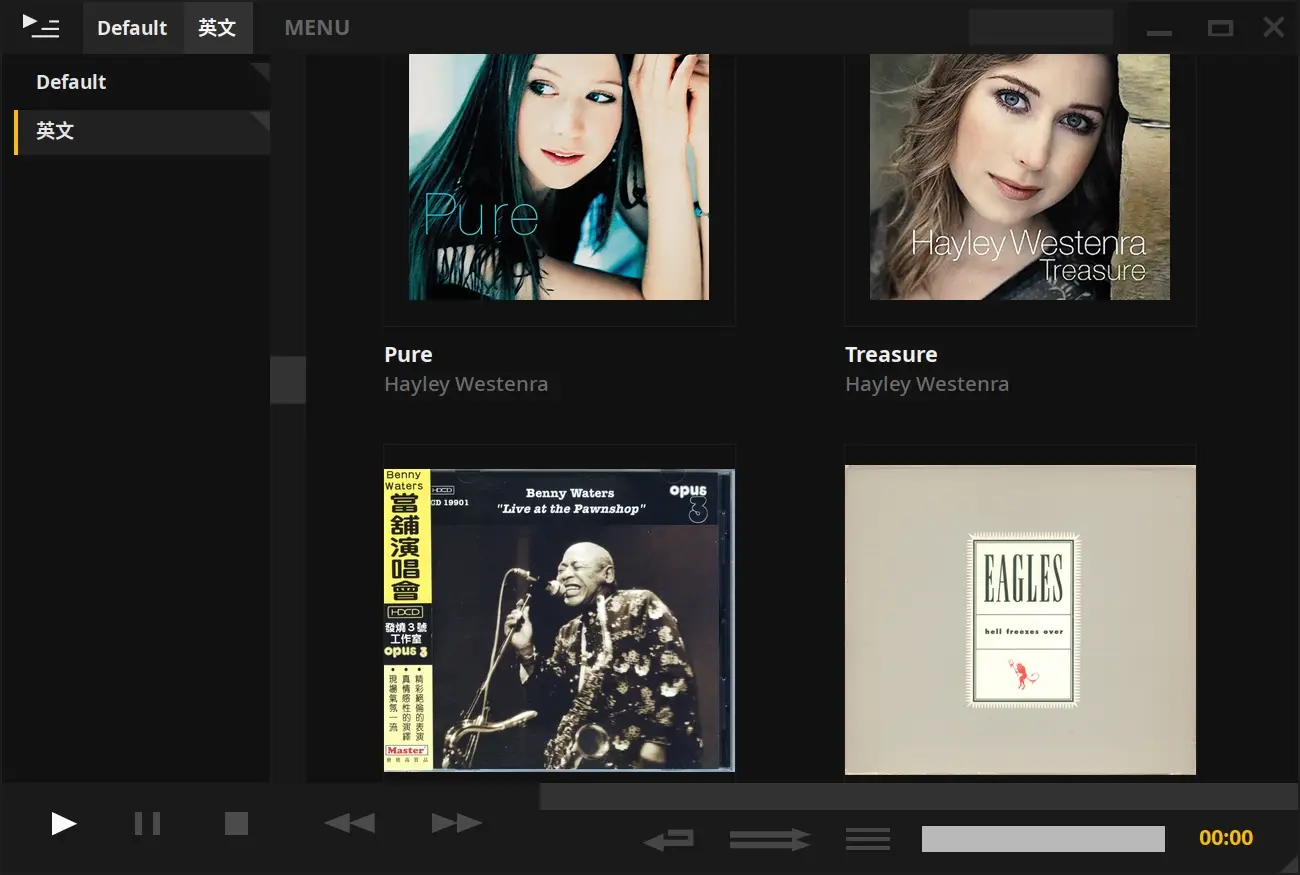Screen dimensions: 1300x875
Task: Start playback with the Play button
Action: [x=64, y=823]
